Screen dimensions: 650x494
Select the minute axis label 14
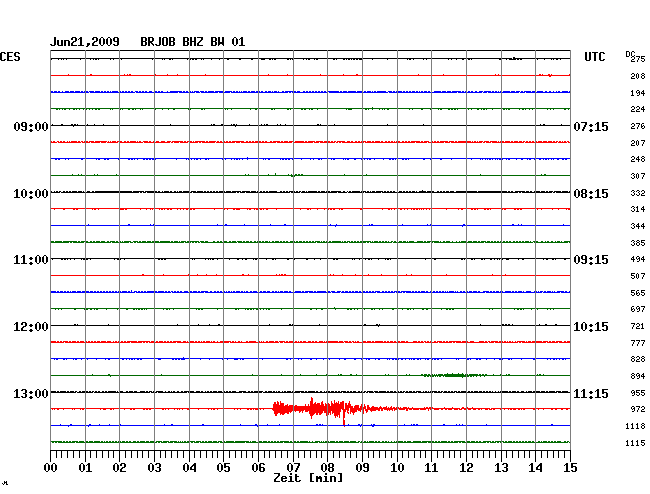[x=535, y=468]
